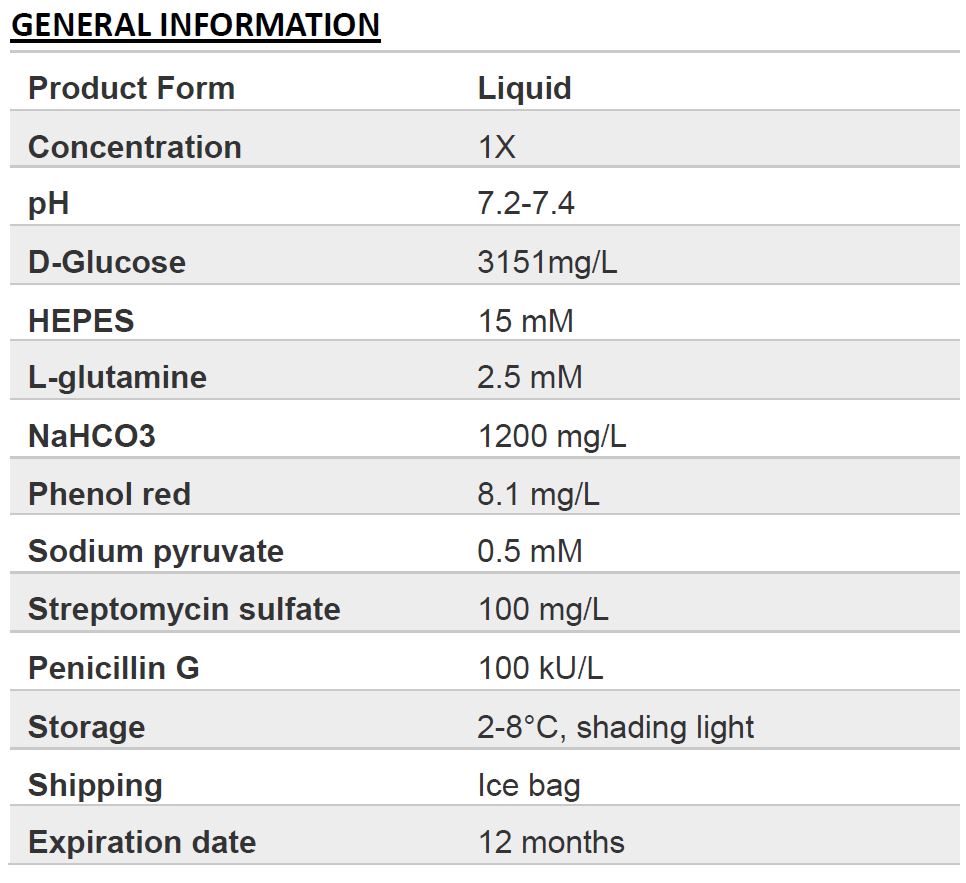Image resolution: width=966 pixels, height=883 pixels.
Task: Select the 12 months expiration value
Action: [x=551, y=843]
